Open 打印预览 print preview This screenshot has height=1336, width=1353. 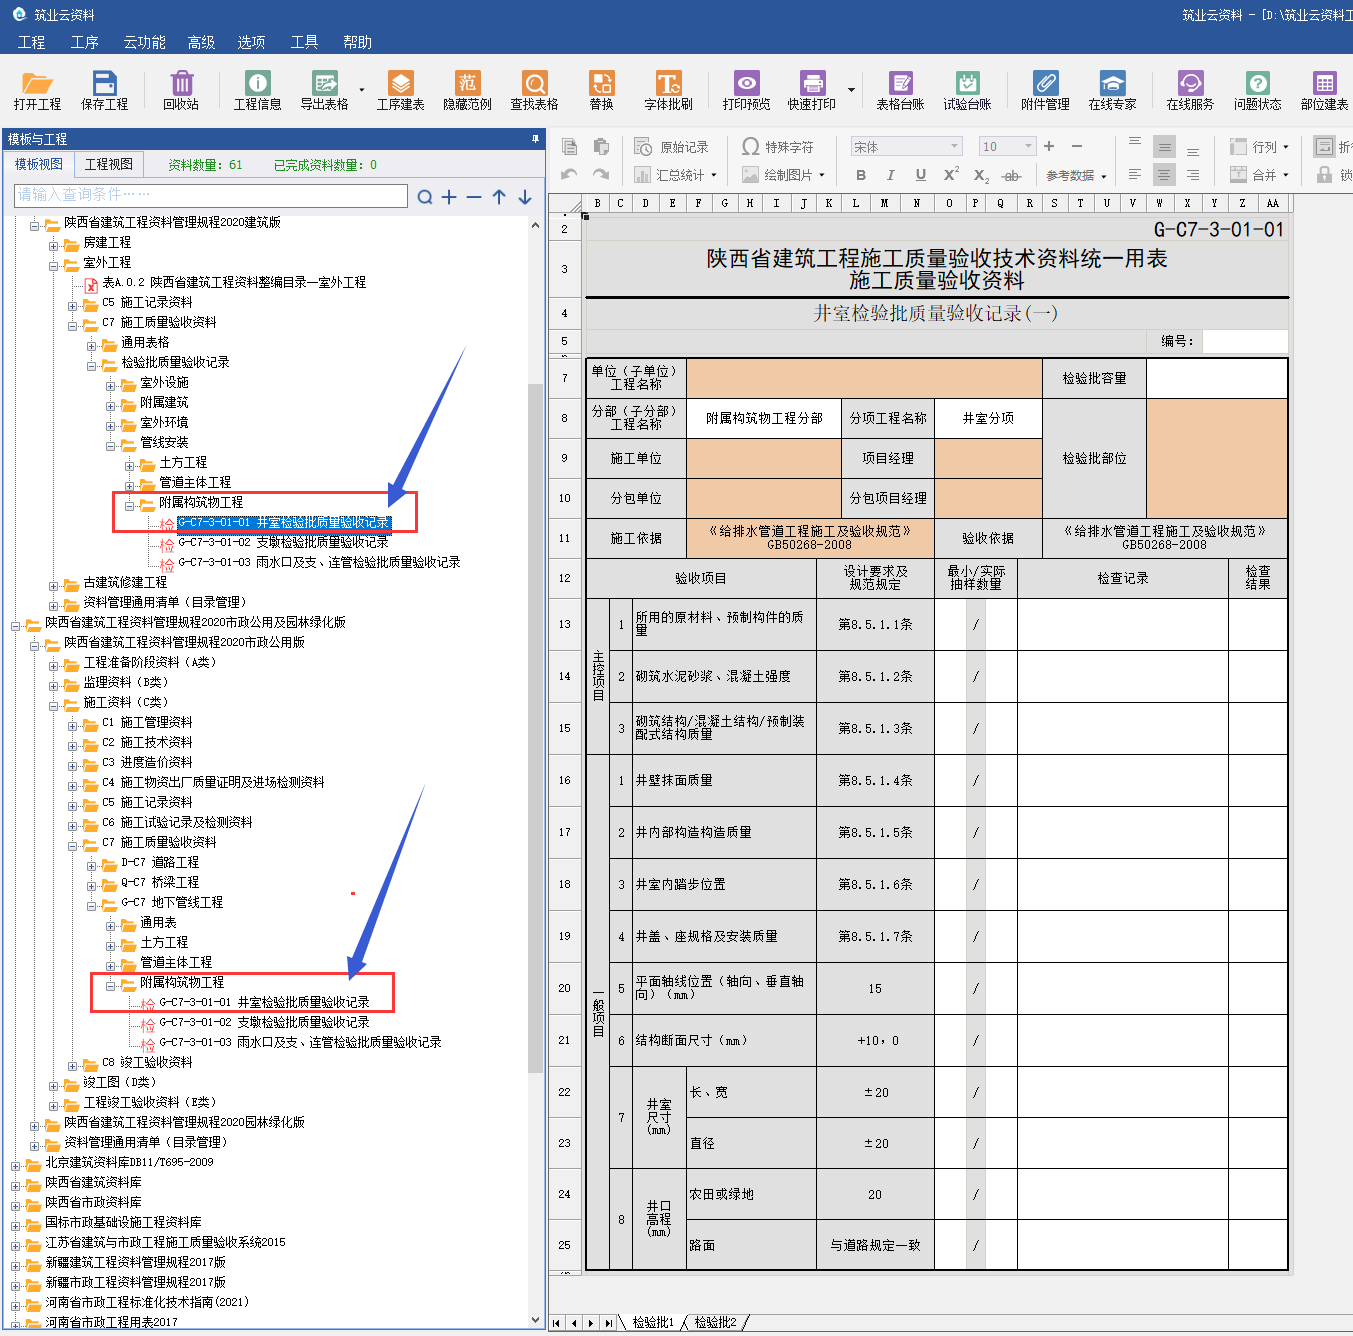point(746,90)
